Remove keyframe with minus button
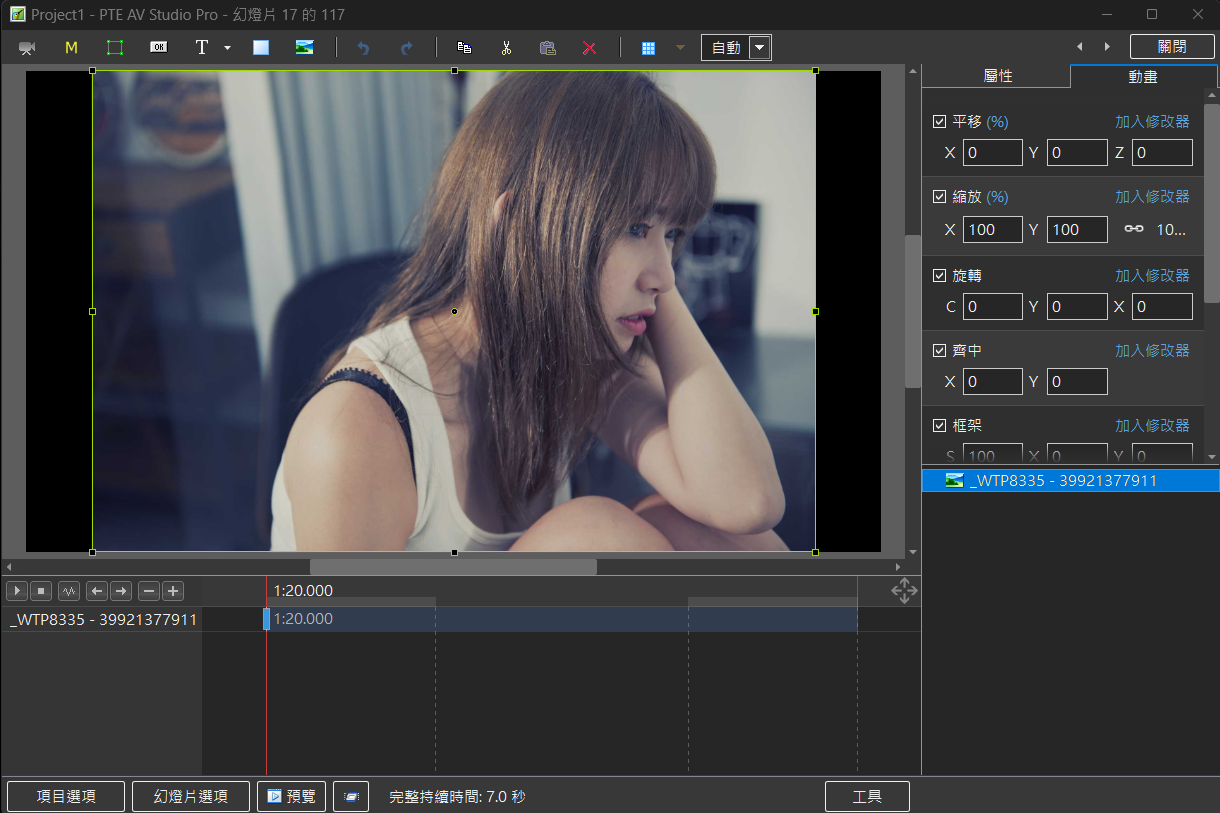This screenshot has width=1220, height=813. (x=149, y=591)
